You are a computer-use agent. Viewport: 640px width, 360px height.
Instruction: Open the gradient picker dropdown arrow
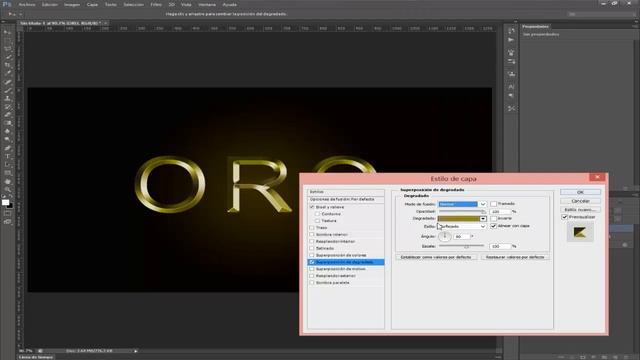(x=483, y=219)
